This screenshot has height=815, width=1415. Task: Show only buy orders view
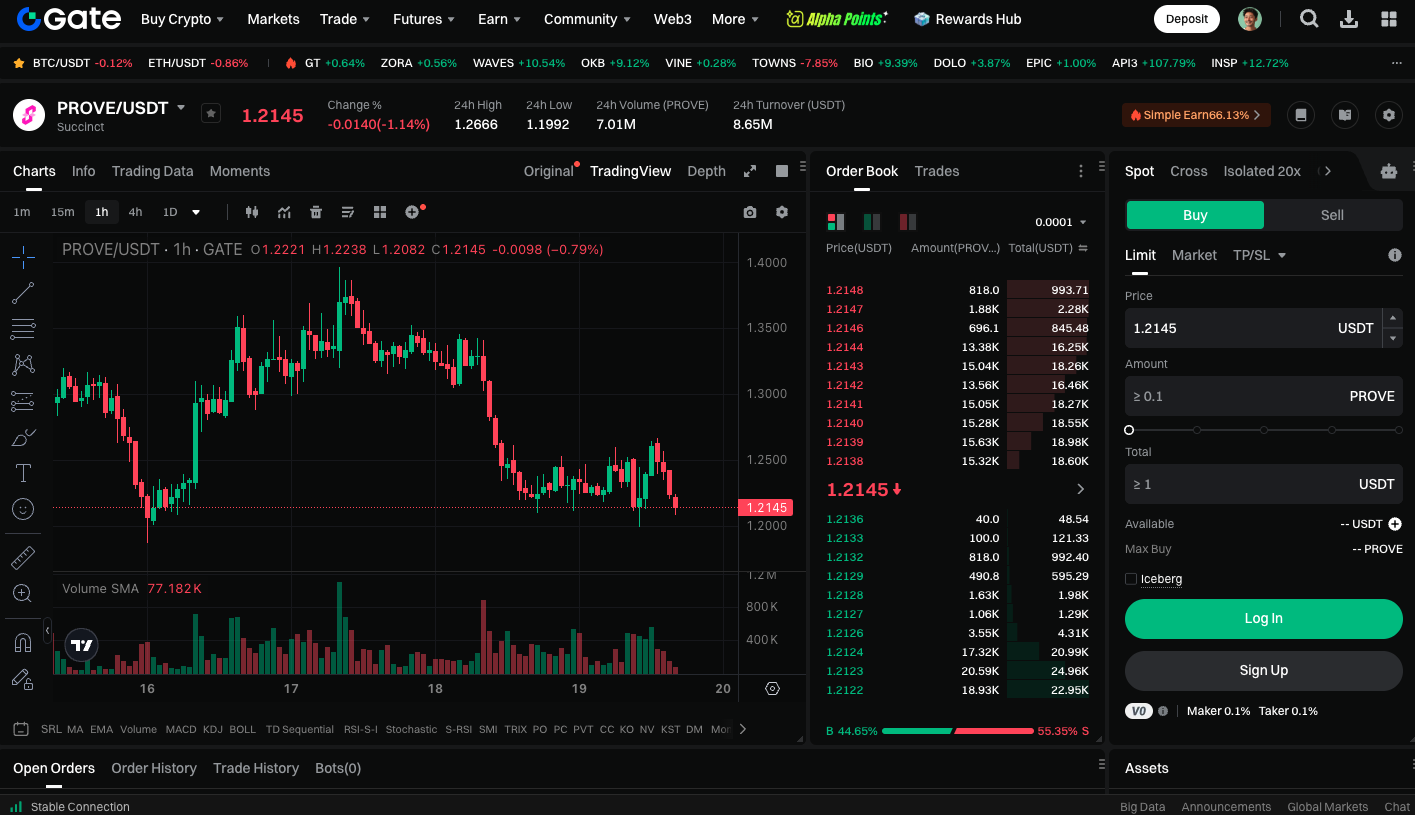click(872, 221)
